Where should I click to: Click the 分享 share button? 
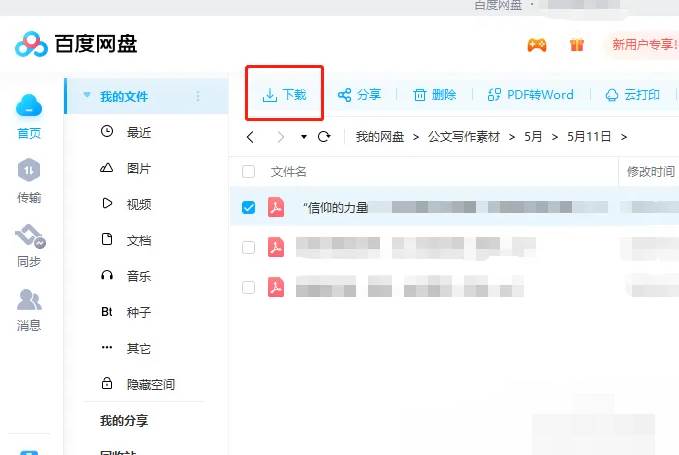point(359,95)
